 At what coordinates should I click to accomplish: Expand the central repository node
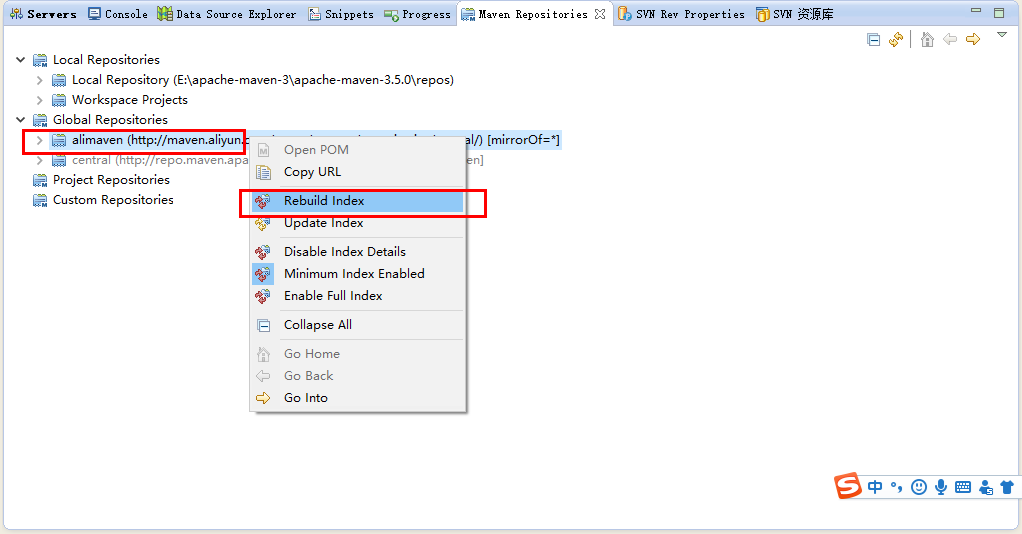pyautogui.click(x=40, y=160)
